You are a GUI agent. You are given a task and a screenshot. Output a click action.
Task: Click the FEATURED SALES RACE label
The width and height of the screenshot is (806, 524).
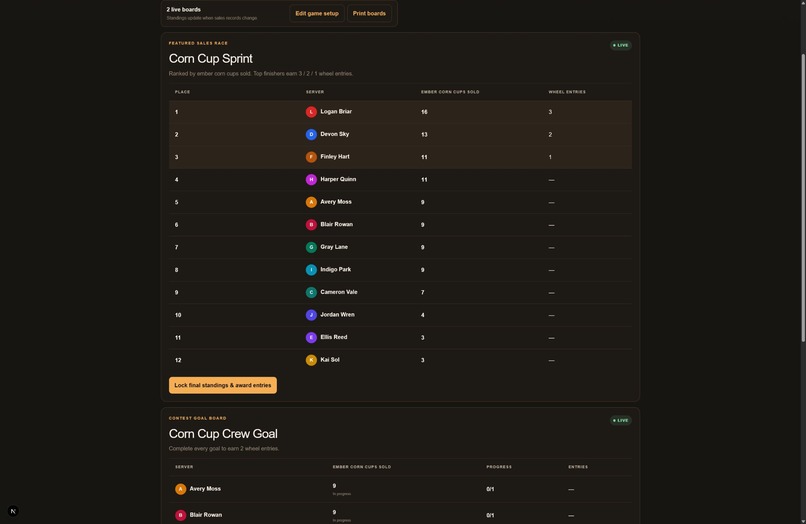[198, 43]
